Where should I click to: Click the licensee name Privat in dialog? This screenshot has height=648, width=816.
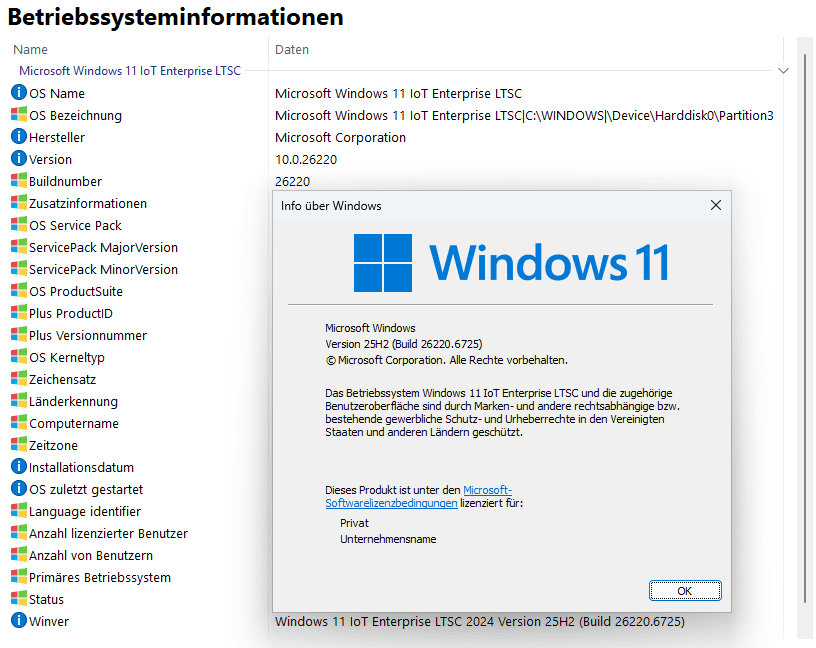coord(354,523)
